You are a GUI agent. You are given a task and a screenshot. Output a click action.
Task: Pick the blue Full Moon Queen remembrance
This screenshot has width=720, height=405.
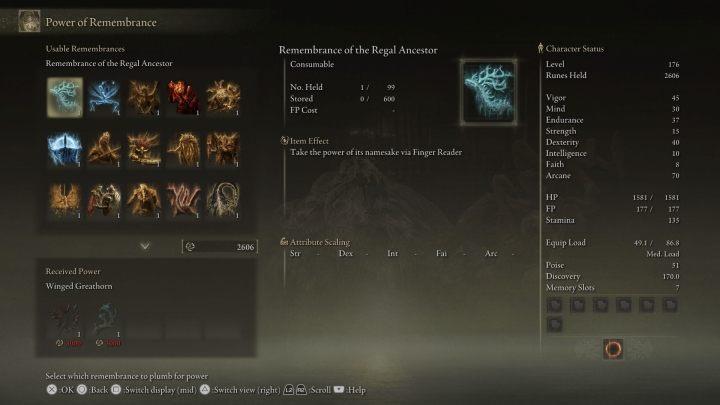(x=65, y=149)
